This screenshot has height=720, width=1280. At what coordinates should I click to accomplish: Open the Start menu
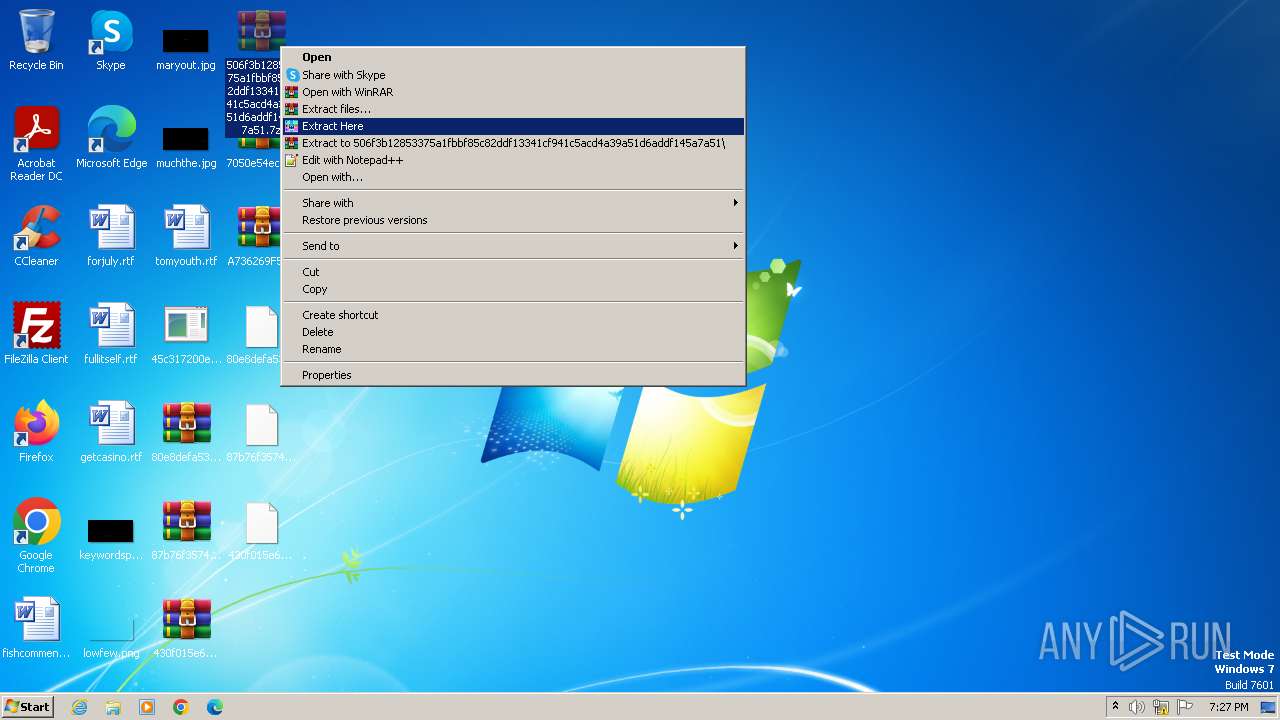(x=27, y=707)
